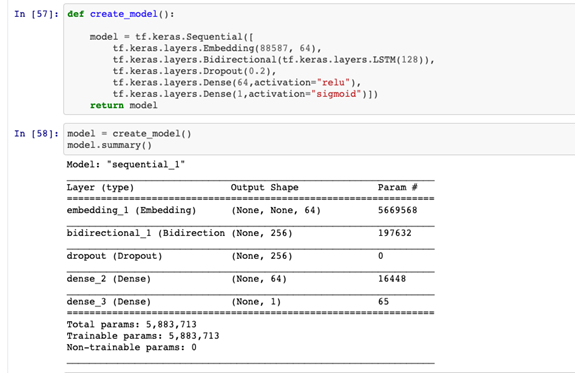The height and width of the screenshot is (373, 575).
Task: Click the "sigmoid" activation string
Action: click(336, 94)
